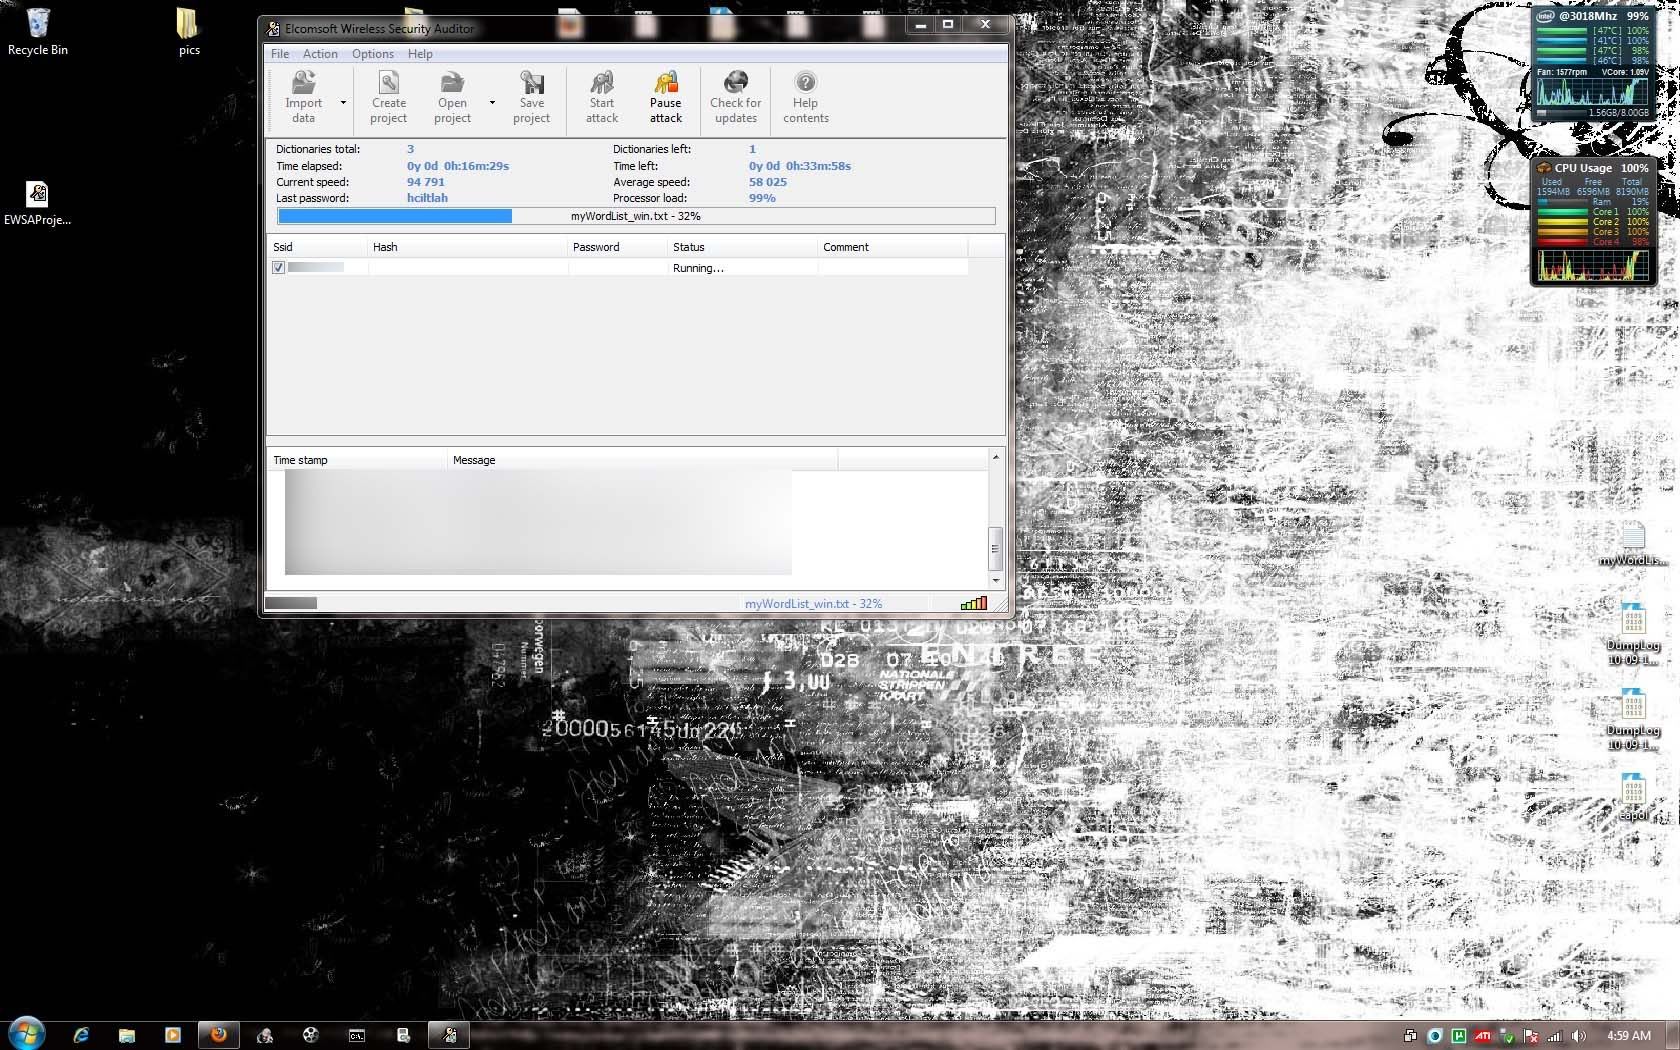Select the lower DumpLog desktop file
Viewport: 1680px width, 1050px height.
point(1632,720)
